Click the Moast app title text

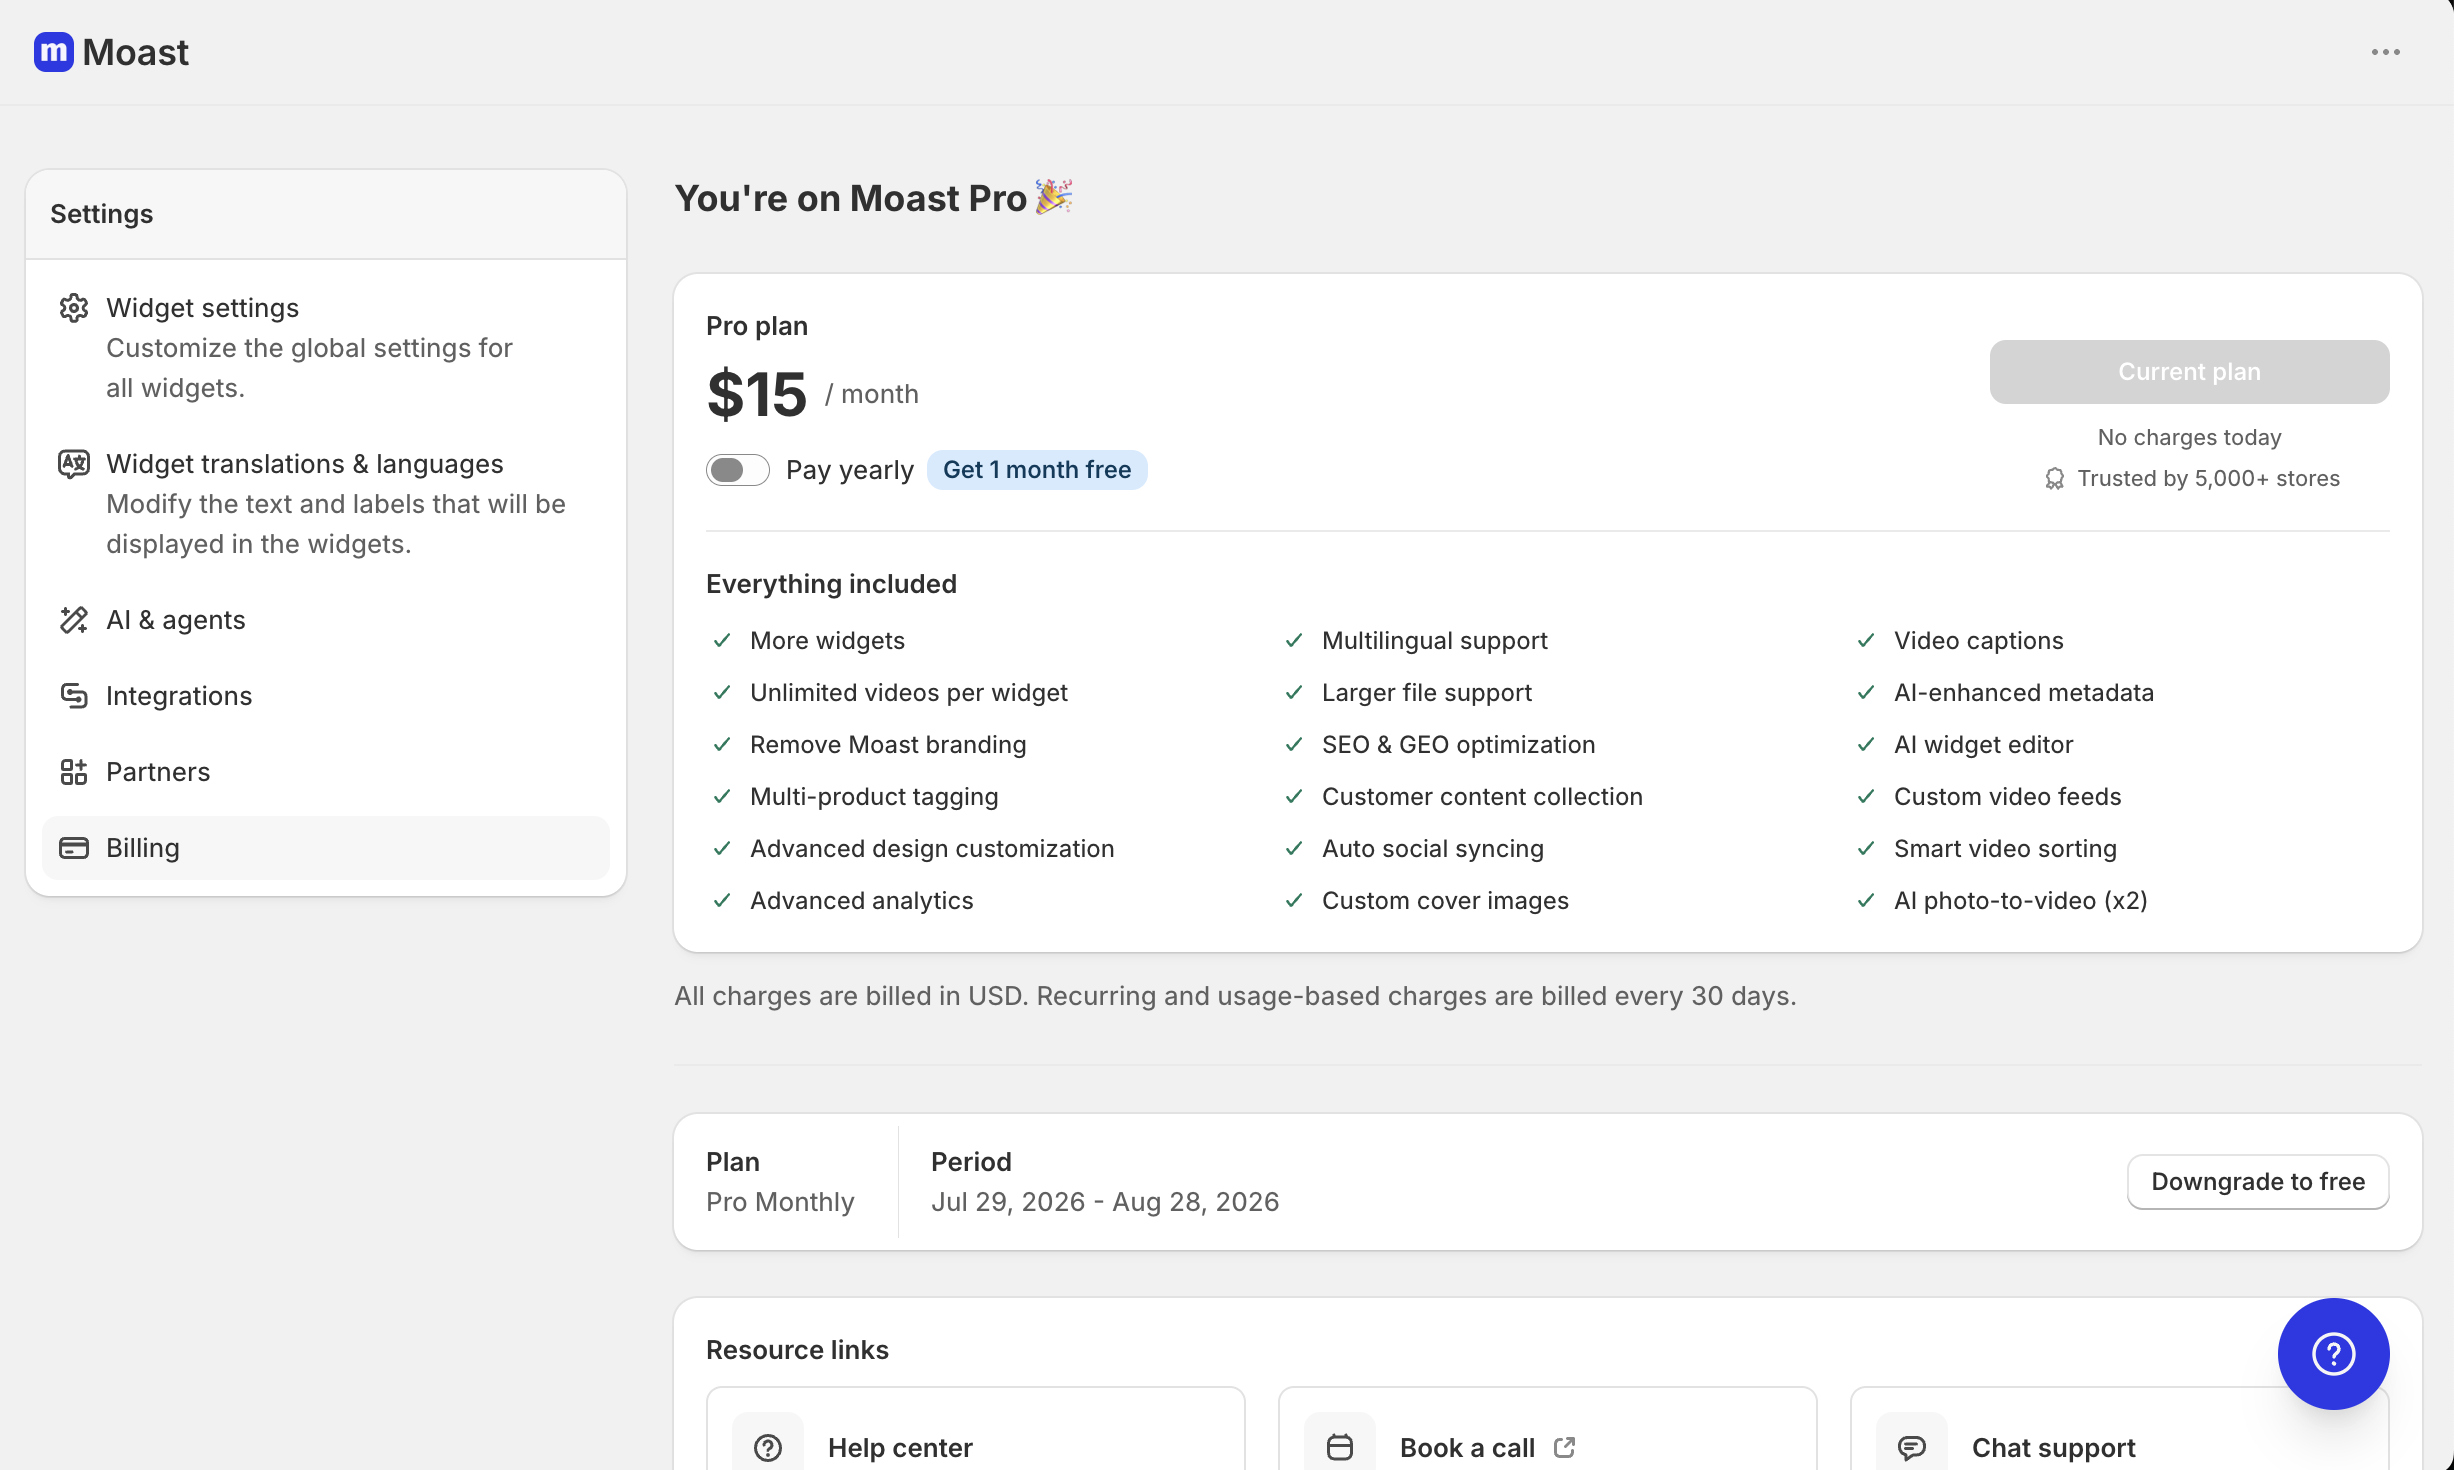pyautogui.click(x=136, y=52)
